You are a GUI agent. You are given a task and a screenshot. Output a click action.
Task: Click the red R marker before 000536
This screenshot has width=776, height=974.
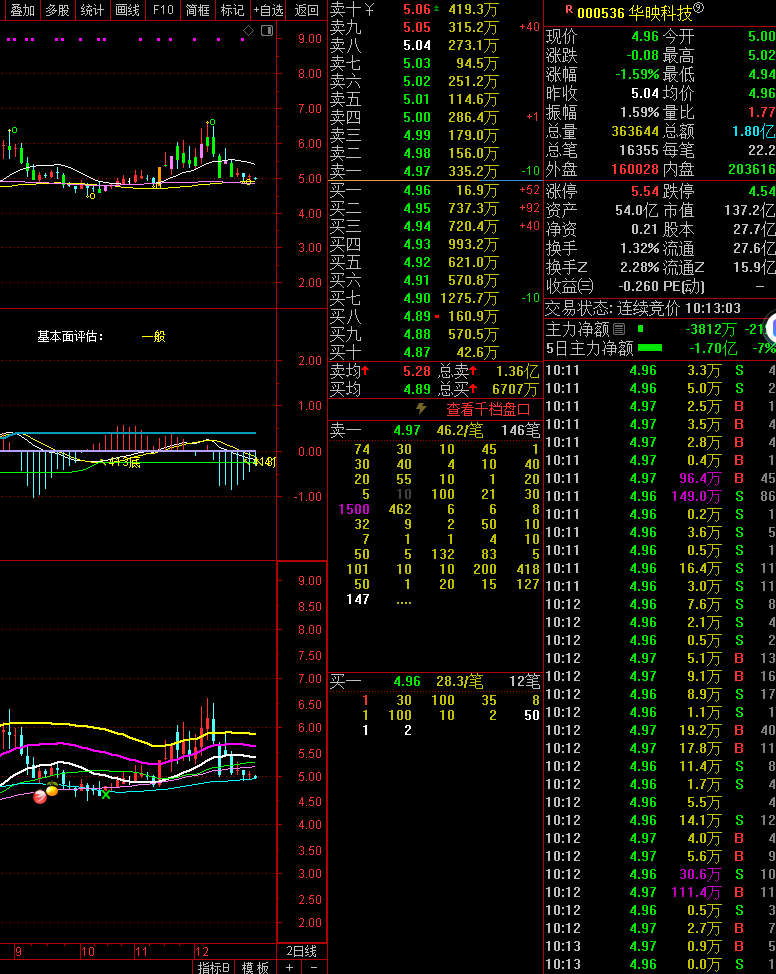[x=569, y=10]
